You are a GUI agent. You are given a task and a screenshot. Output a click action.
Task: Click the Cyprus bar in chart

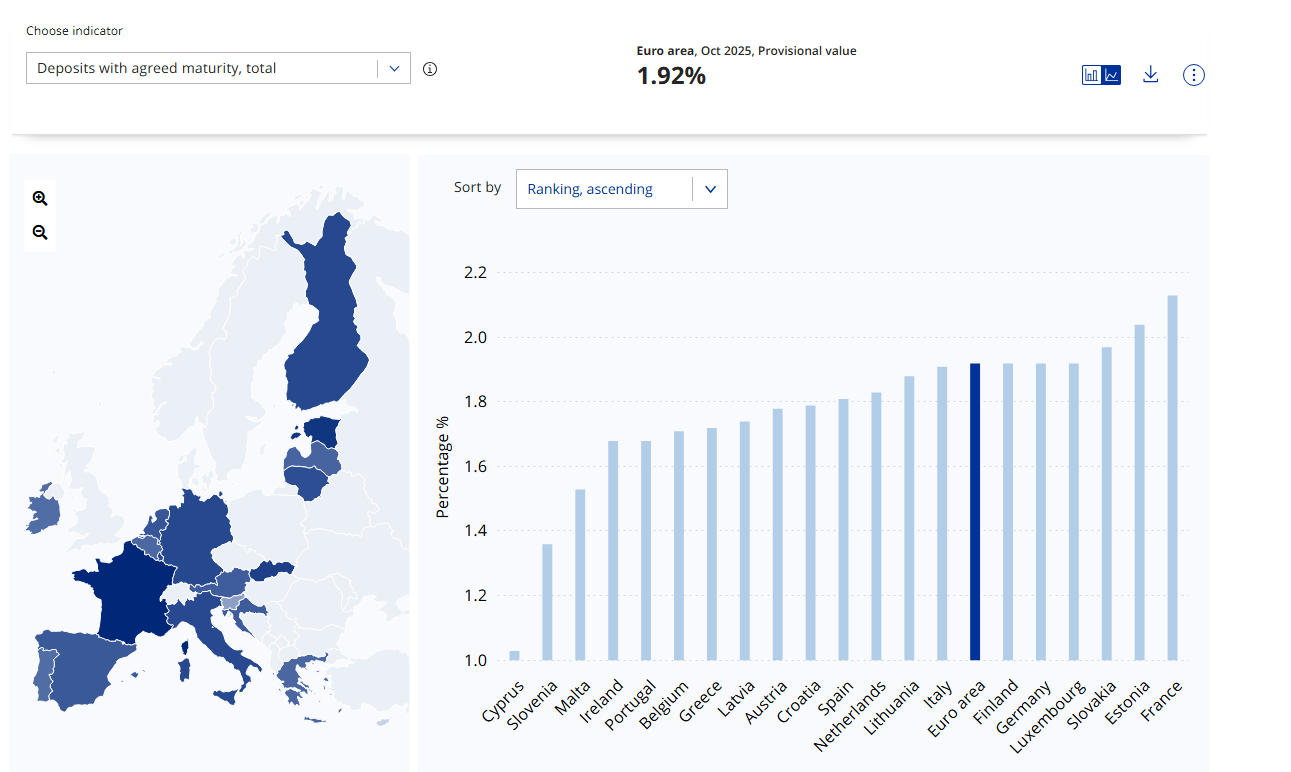point(514,655)
